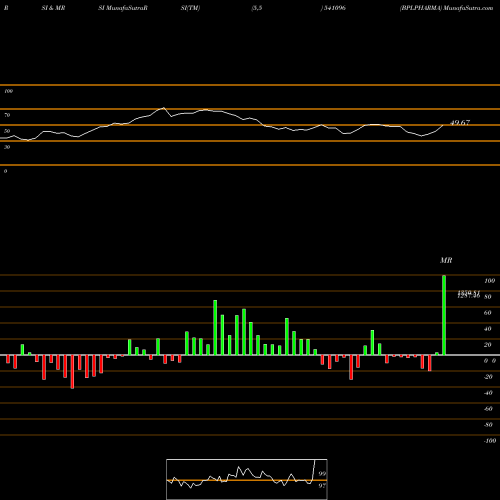This screenshot has width=500, height=500.
Task: Click the -20 label on MR axis
Action: pyautogui.click(x=488, y=377)
